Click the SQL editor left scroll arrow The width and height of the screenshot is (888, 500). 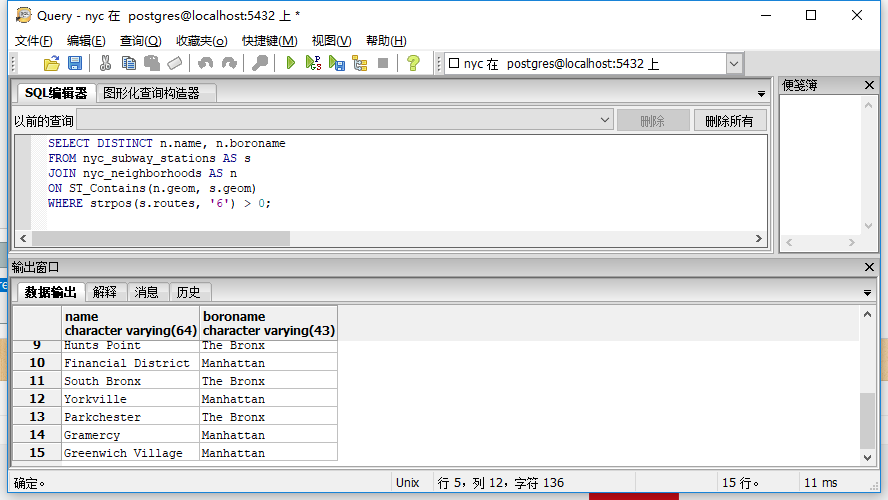(x=23, y=238)
